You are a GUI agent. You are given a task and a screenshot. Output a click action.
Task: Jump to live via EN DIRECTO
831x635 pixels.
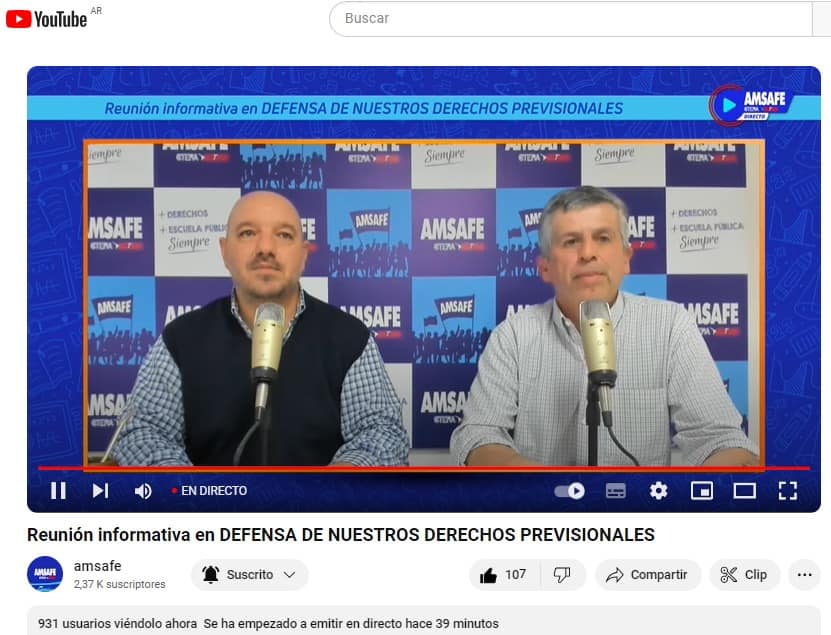[209, 491]
